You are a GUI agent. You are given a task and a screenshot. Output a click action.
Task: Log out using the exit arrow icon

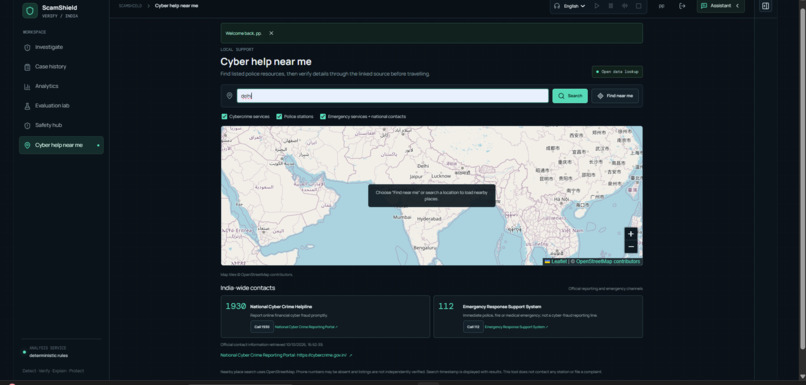point(682,6)
